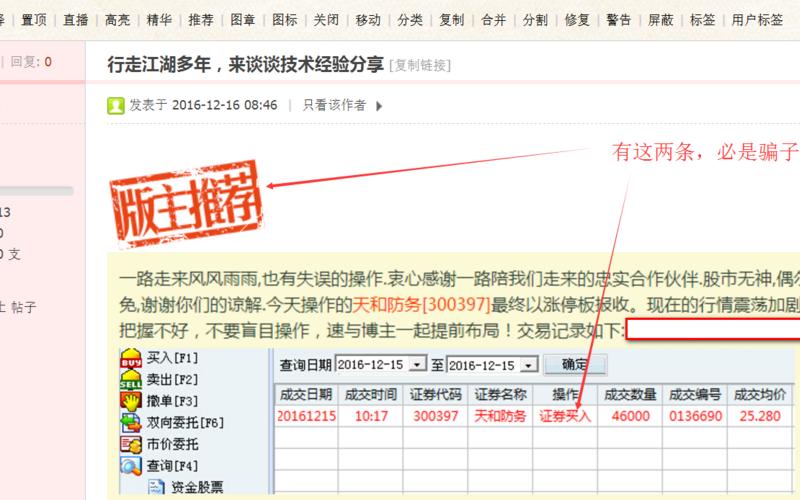Viewport: 800px width, 500px height.
Task: Click the 图标 icon option
Action: tap(285, 20)
